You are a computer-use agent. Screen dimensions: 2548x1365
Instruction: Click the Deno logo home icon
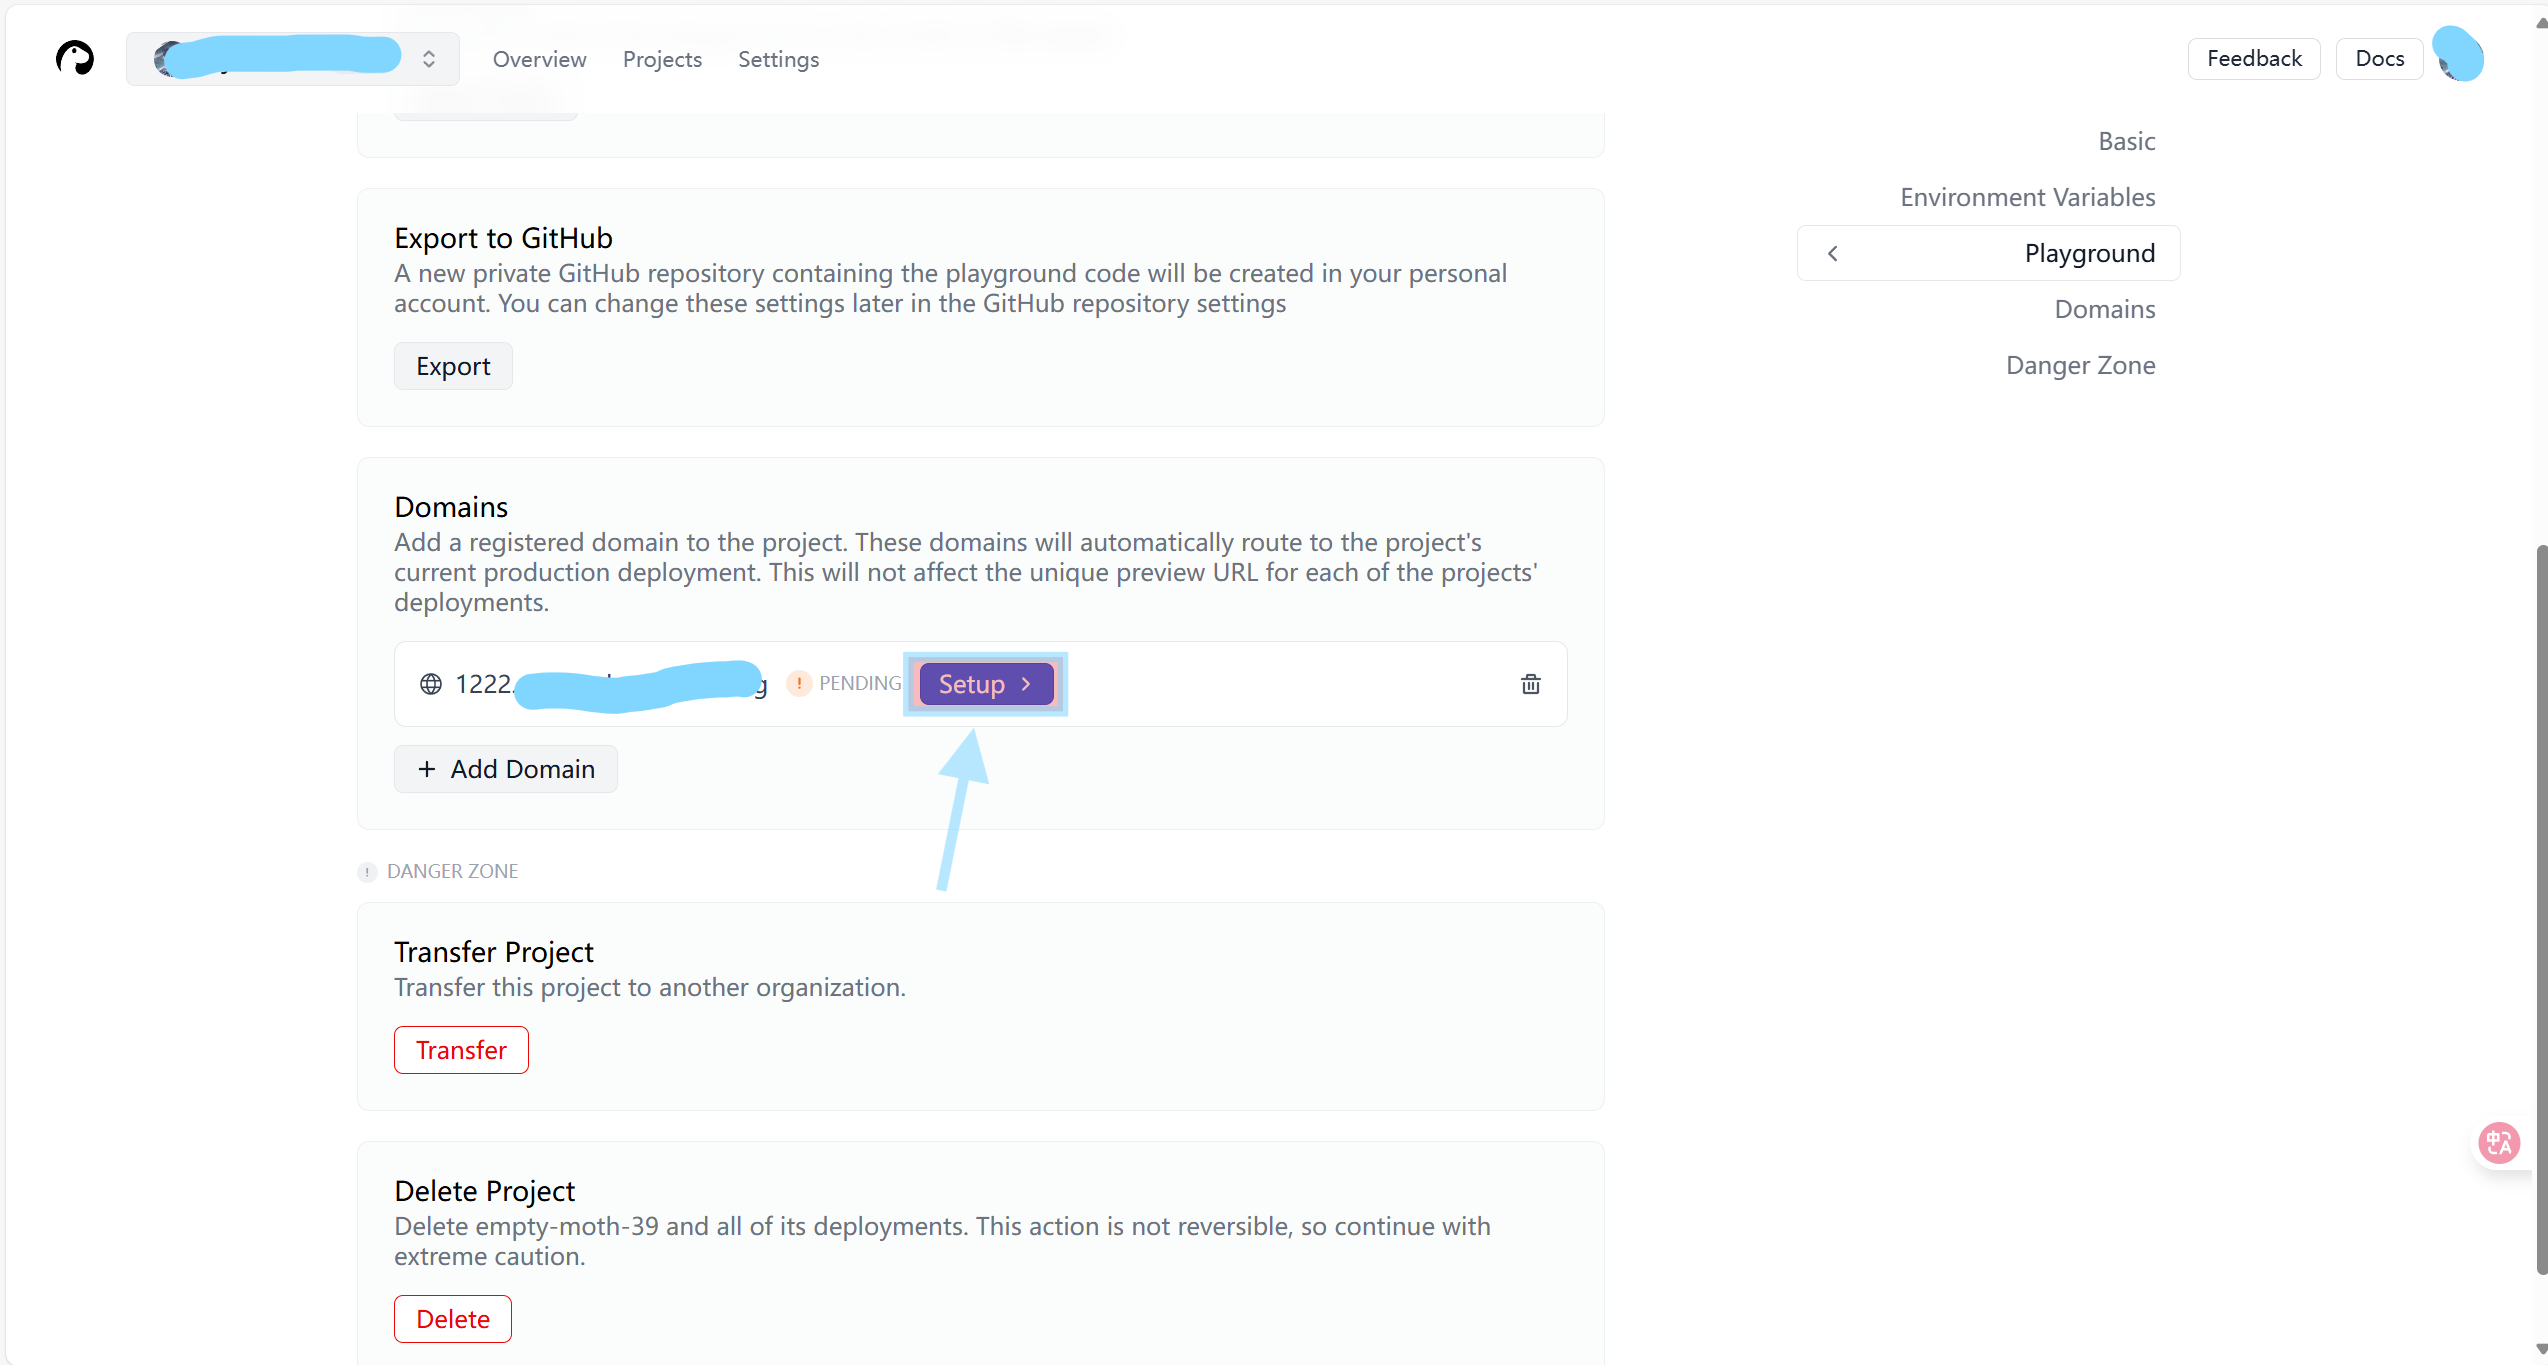(x=75, y=59)
